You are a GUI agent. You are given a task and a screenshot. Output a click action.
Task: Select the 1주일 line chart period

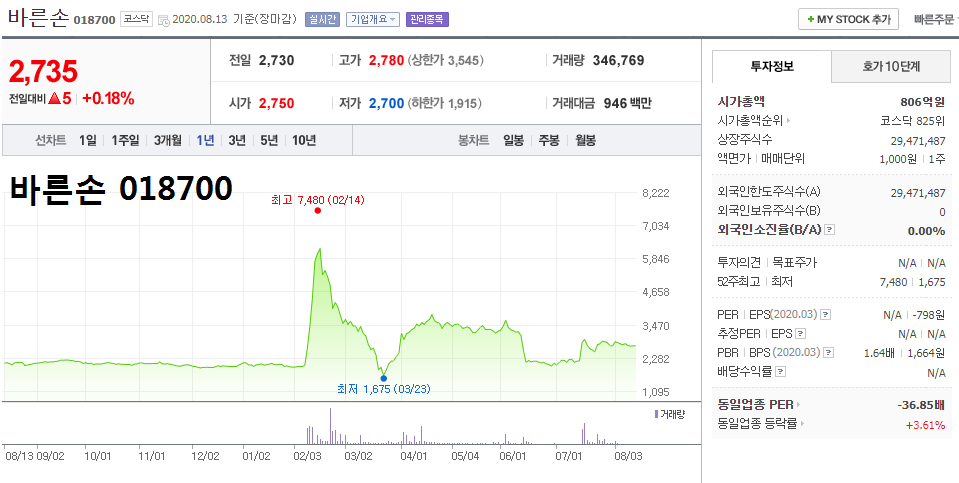pyautogui.click(x=125, y=141)
